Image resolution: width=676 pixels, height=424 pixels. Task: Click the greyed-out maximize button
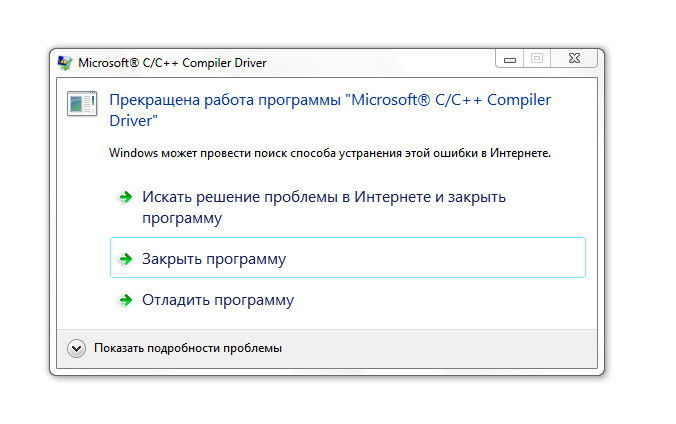point(537,59)
